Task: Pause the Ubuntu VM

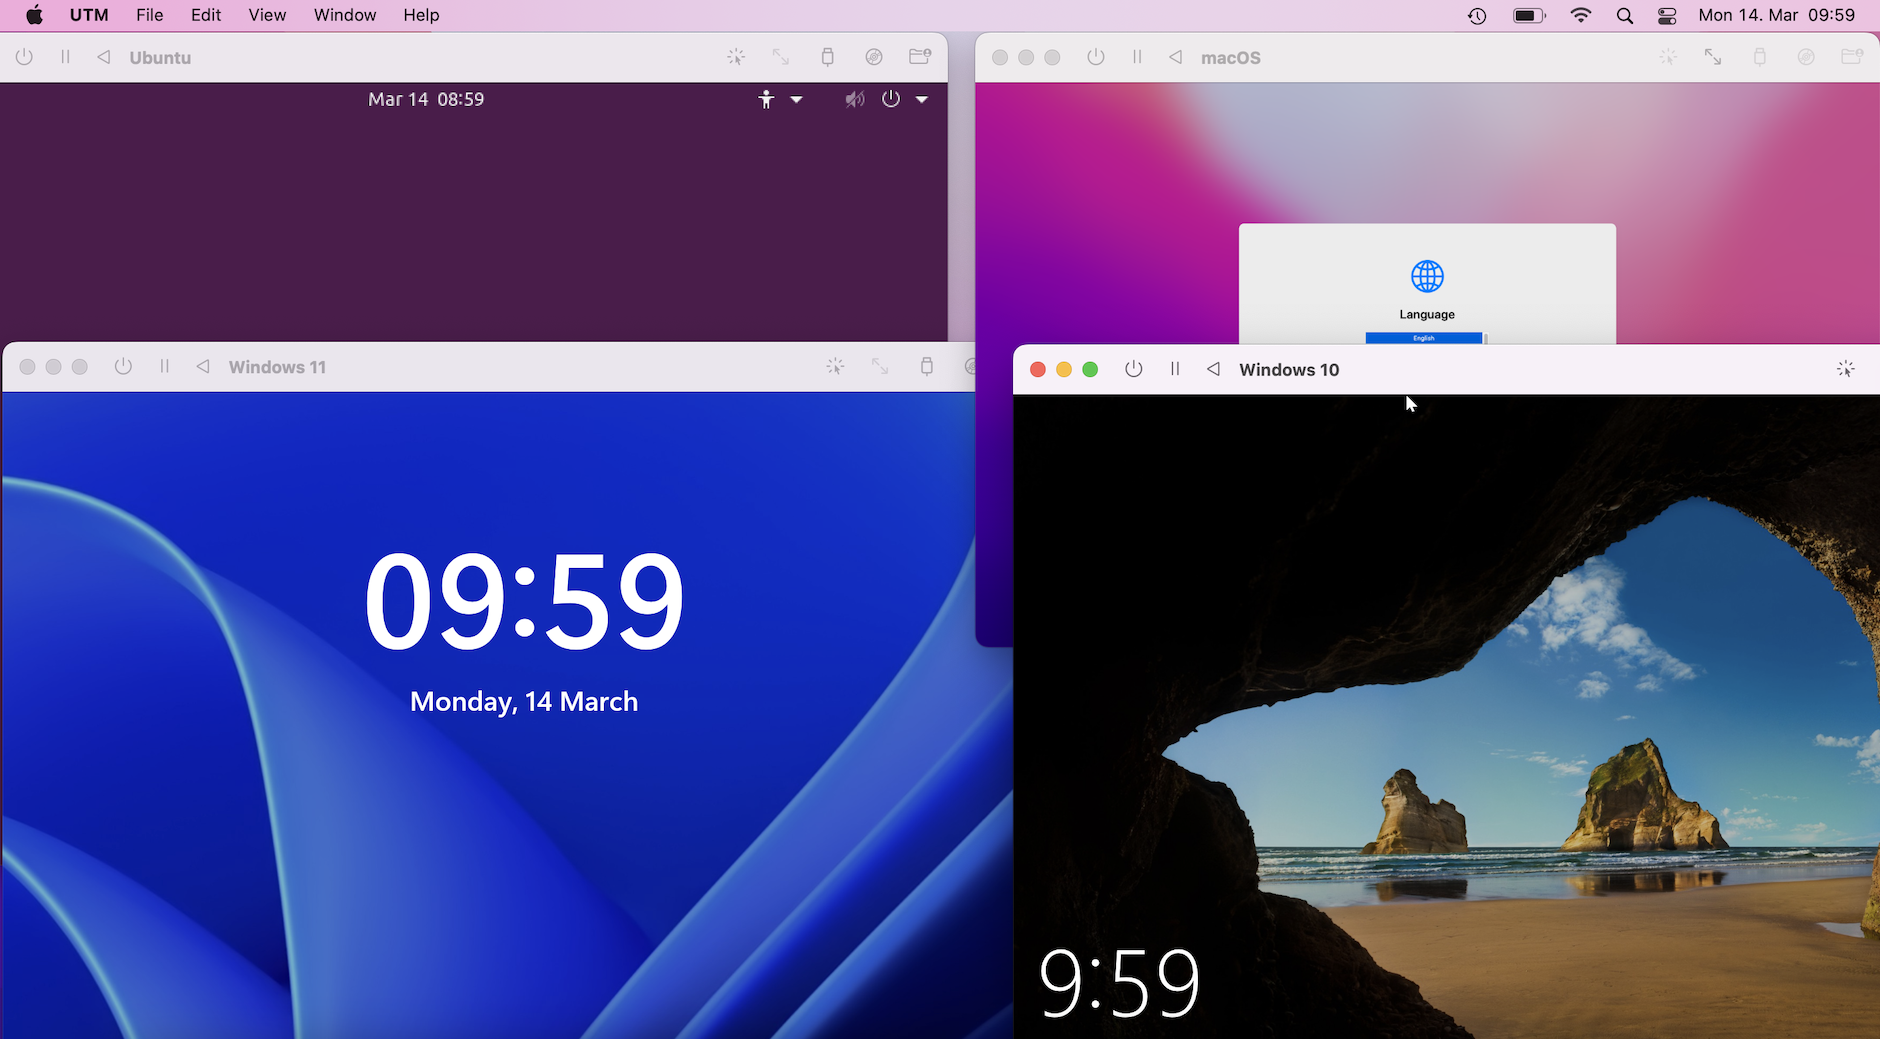Action: click(x=65, y=57)
